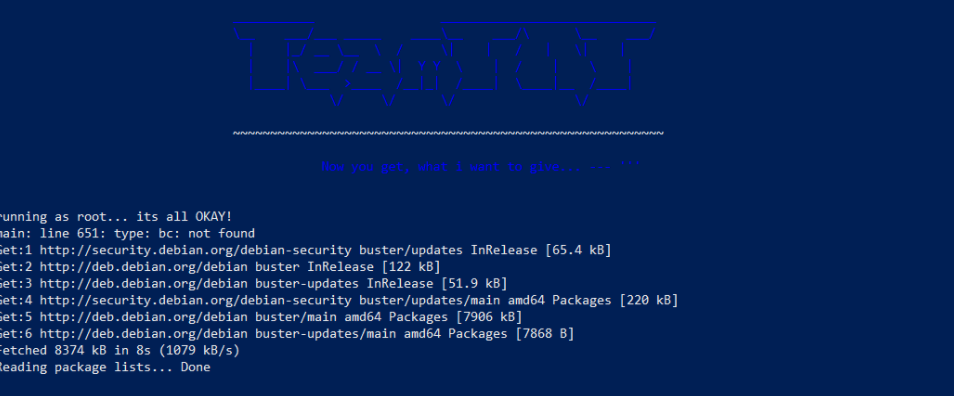Open the security.debian.org URL on the Get:1 line
The height and width of the screenshot is (396, 954).
pos(195,250)
